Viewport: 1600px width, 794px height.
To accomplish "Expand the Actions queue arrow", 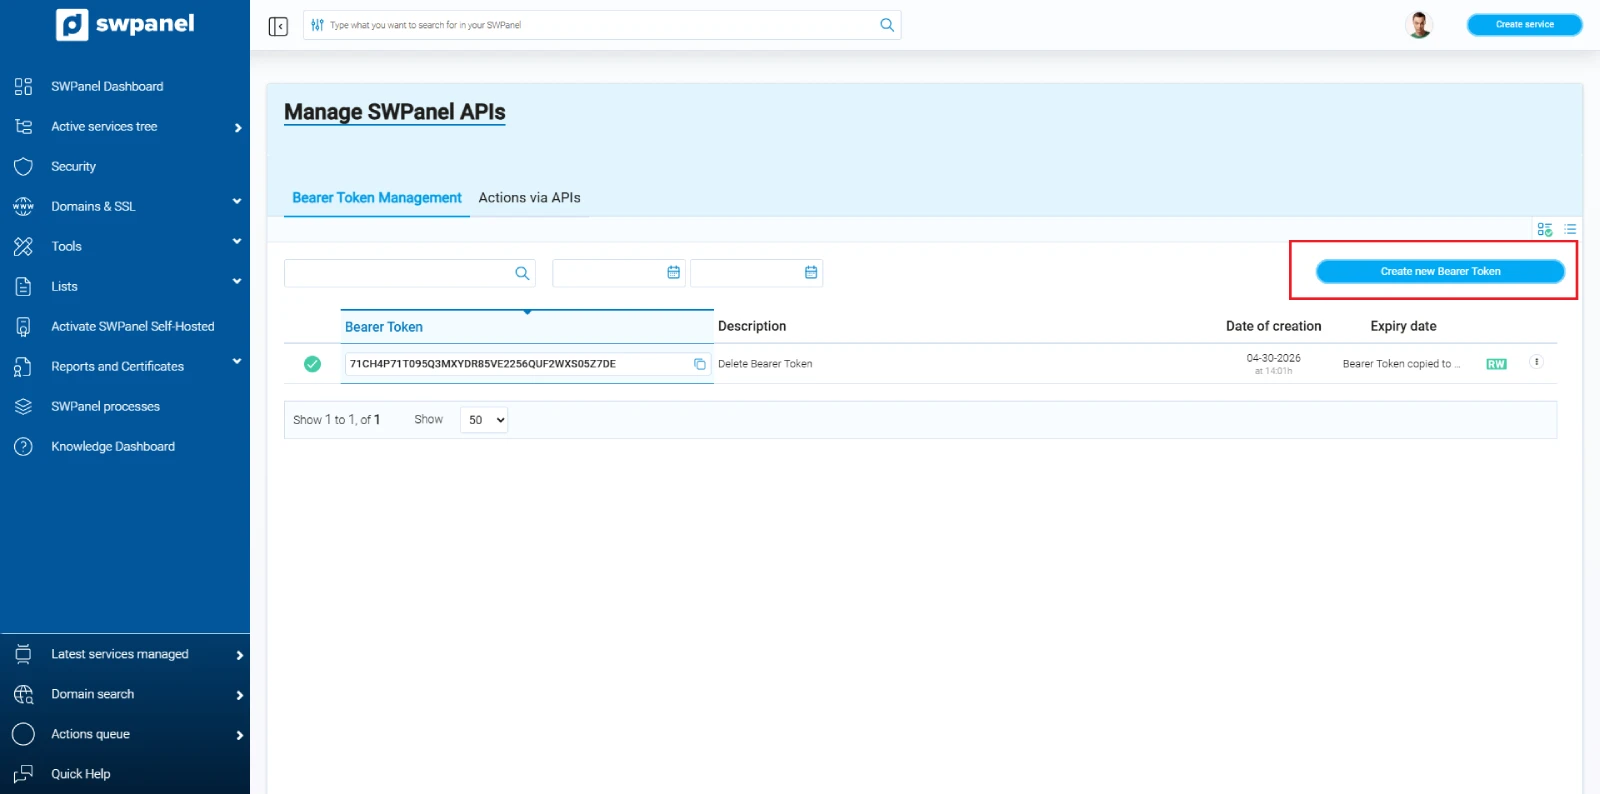I will pyautogui.click(x=239, y=735).
